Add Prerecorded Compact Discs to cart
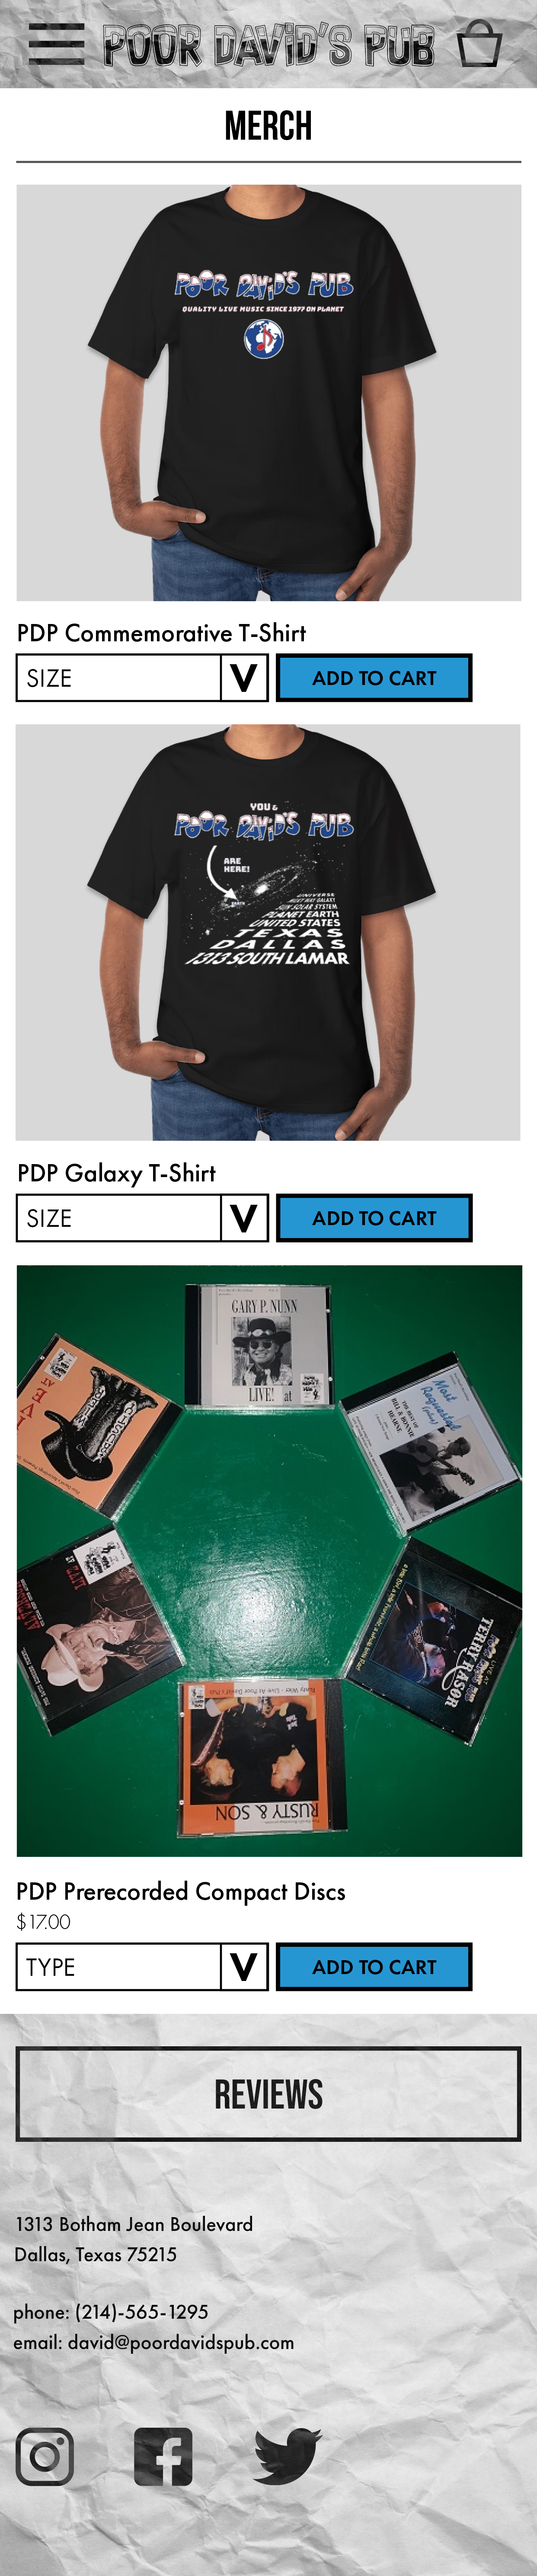 click(374, 1967)
